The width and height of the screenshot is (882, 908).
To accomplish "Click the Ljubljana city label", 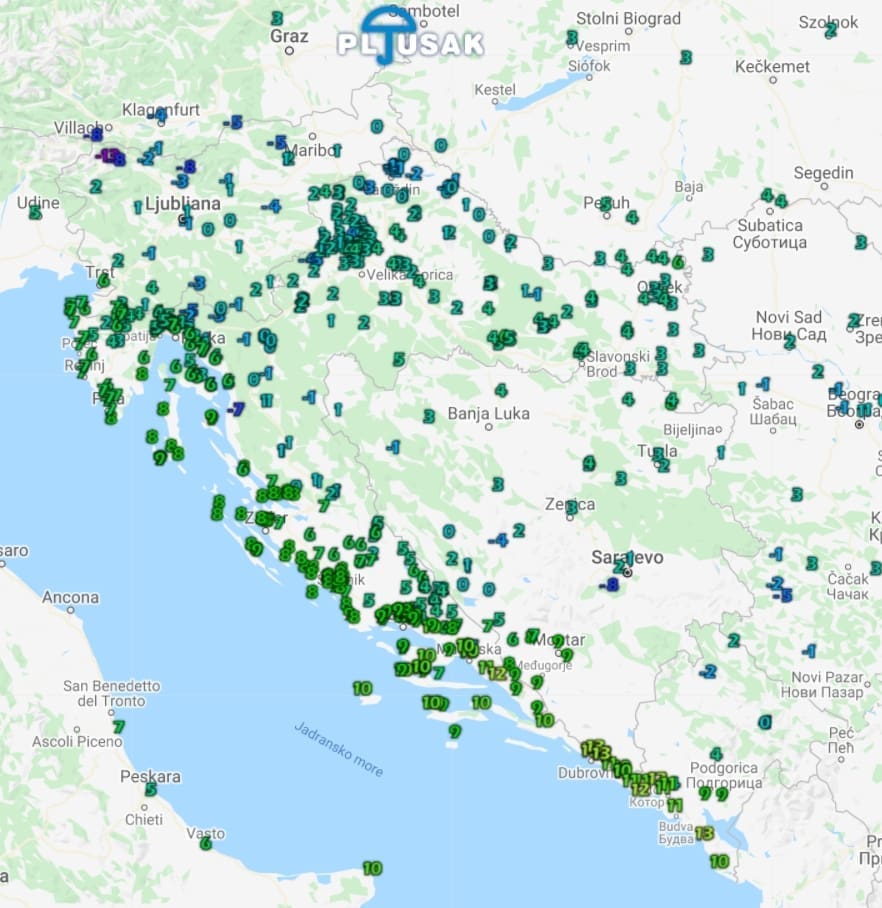I will (x=183, y=203).
